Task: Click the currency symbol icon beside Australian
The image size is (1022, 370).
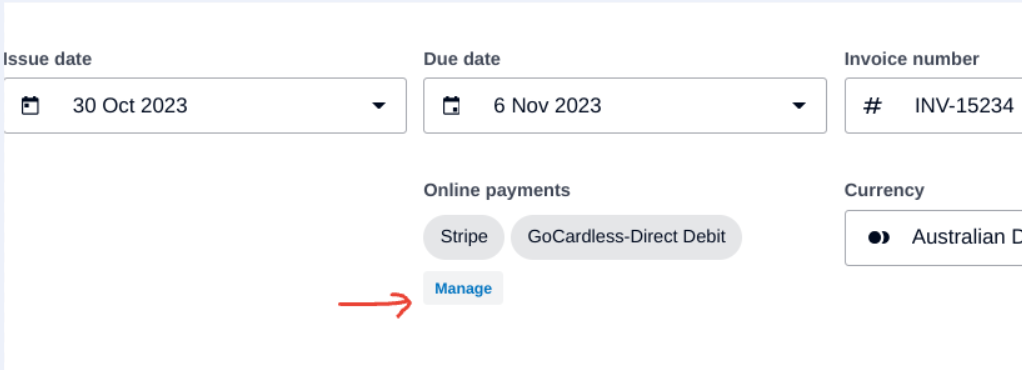Action: coord(879,238)
